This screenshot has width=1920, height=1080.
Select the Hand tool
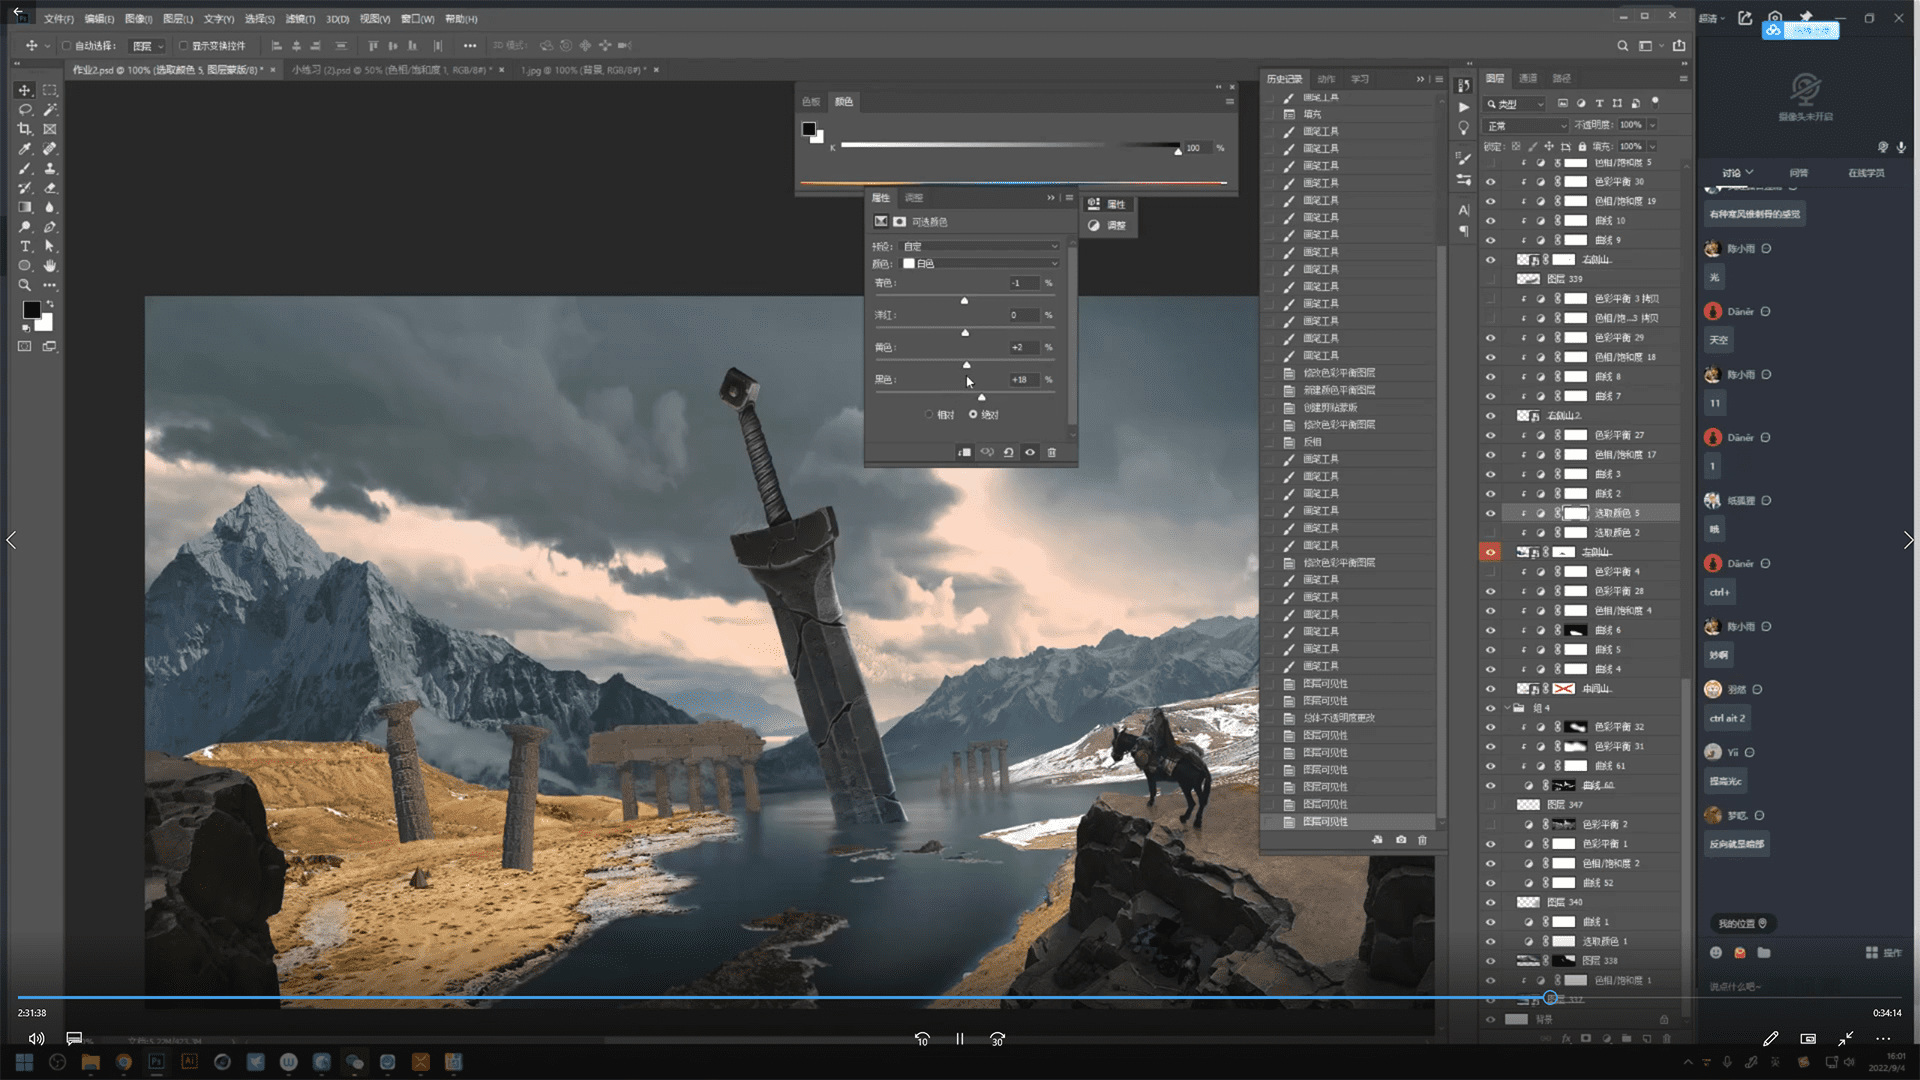pyautogui.click(x=50, y=266)
